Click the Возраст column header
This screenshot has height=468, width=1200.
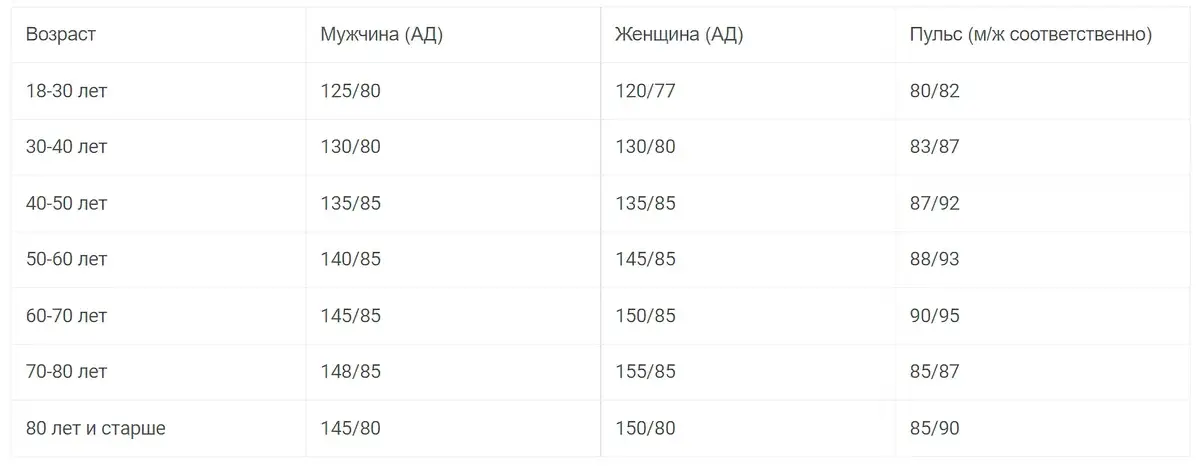[61, 35]
